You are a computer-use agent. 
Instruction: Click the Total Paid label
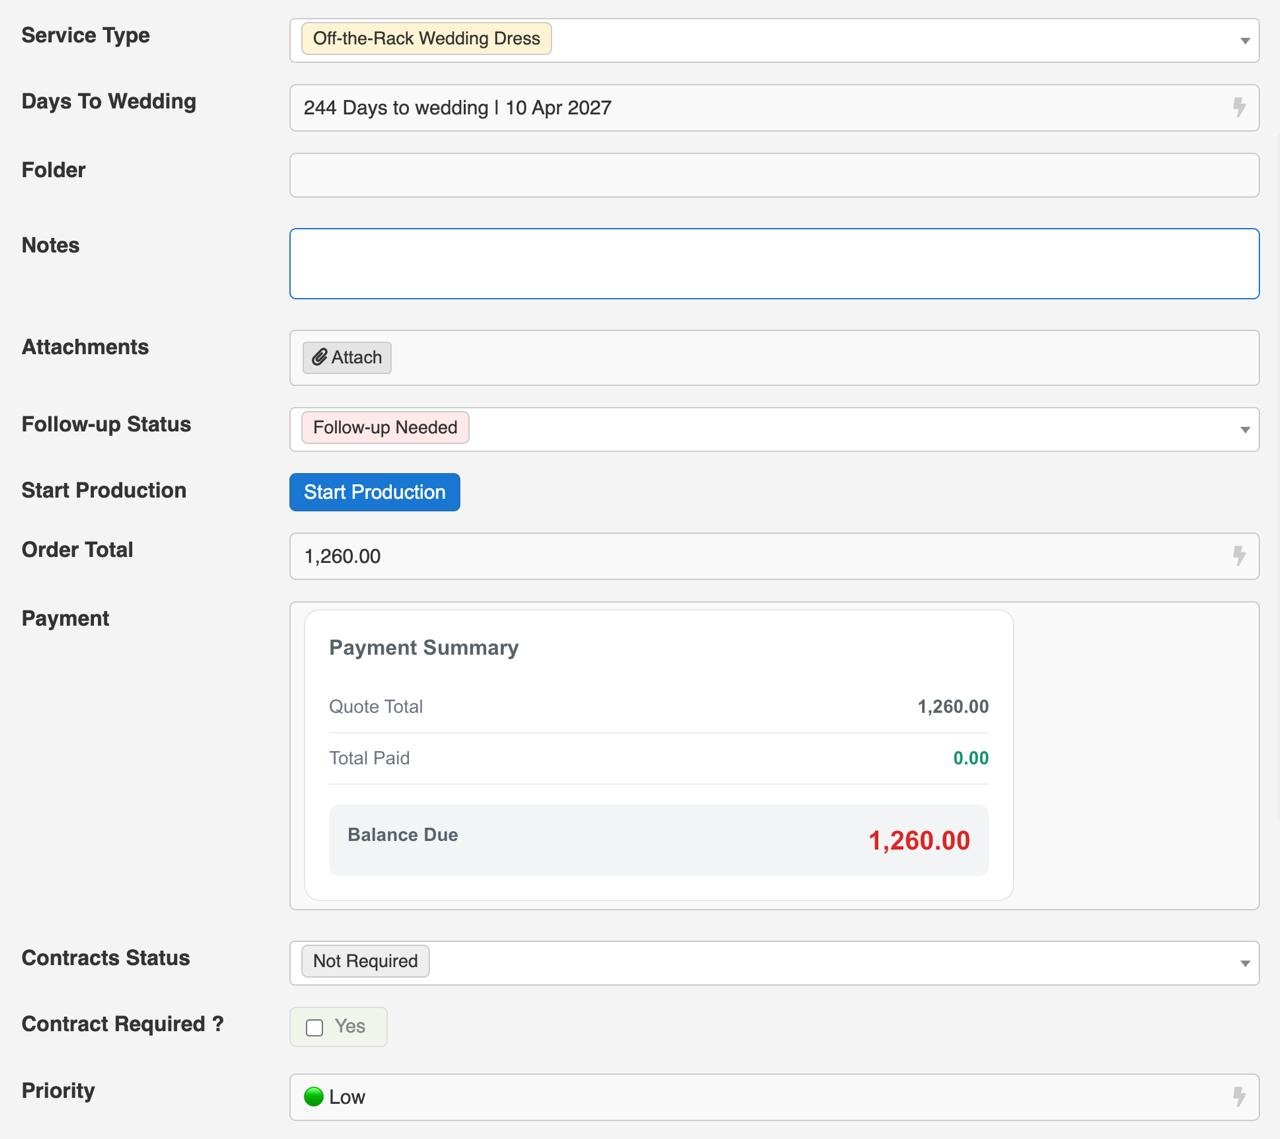pyautogui.click(x=369, y=758)
